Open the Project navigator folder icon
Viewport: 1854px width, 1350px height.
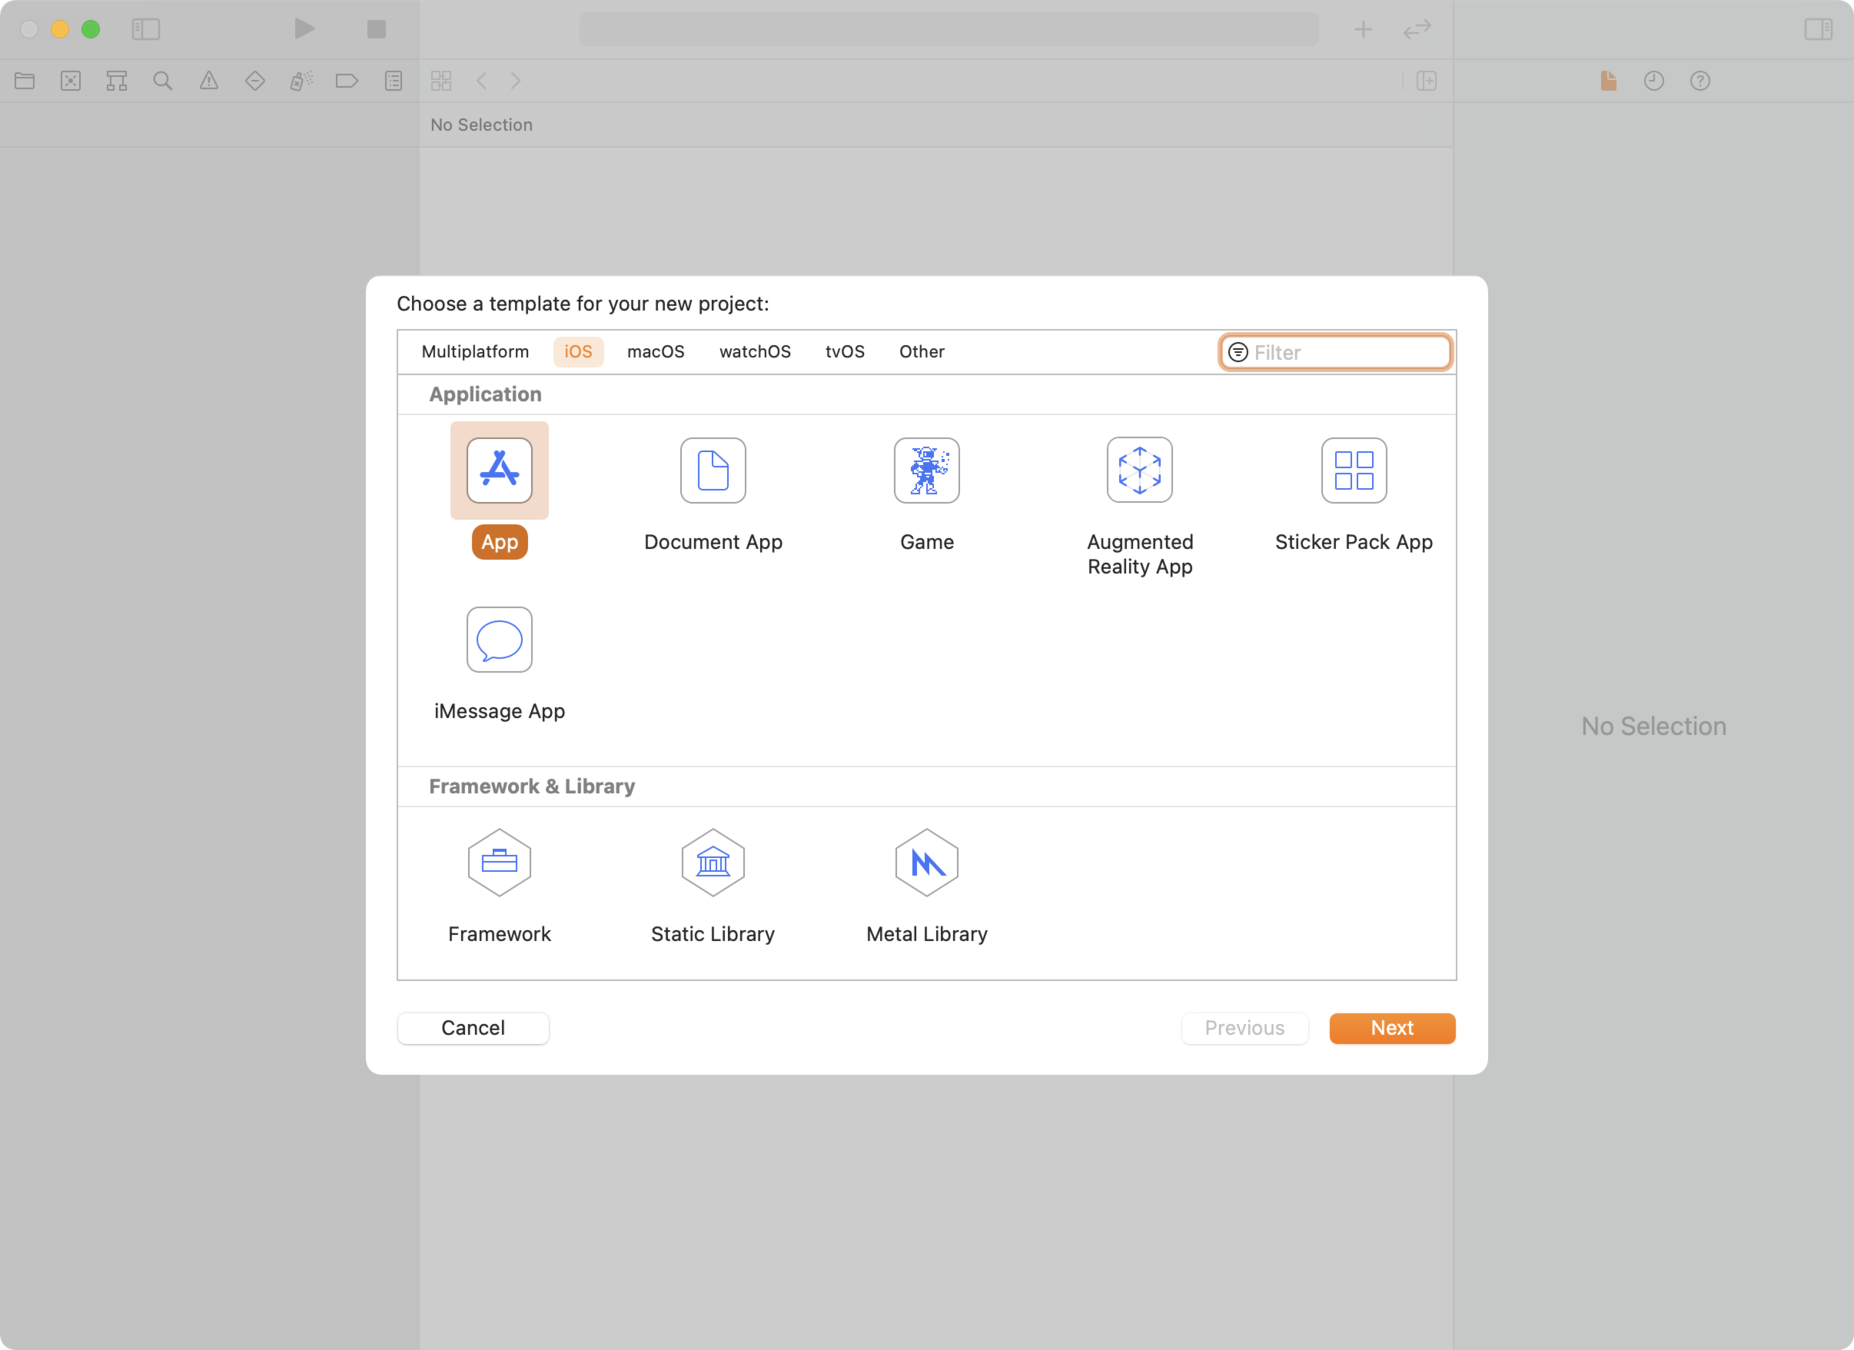point(25,81)
